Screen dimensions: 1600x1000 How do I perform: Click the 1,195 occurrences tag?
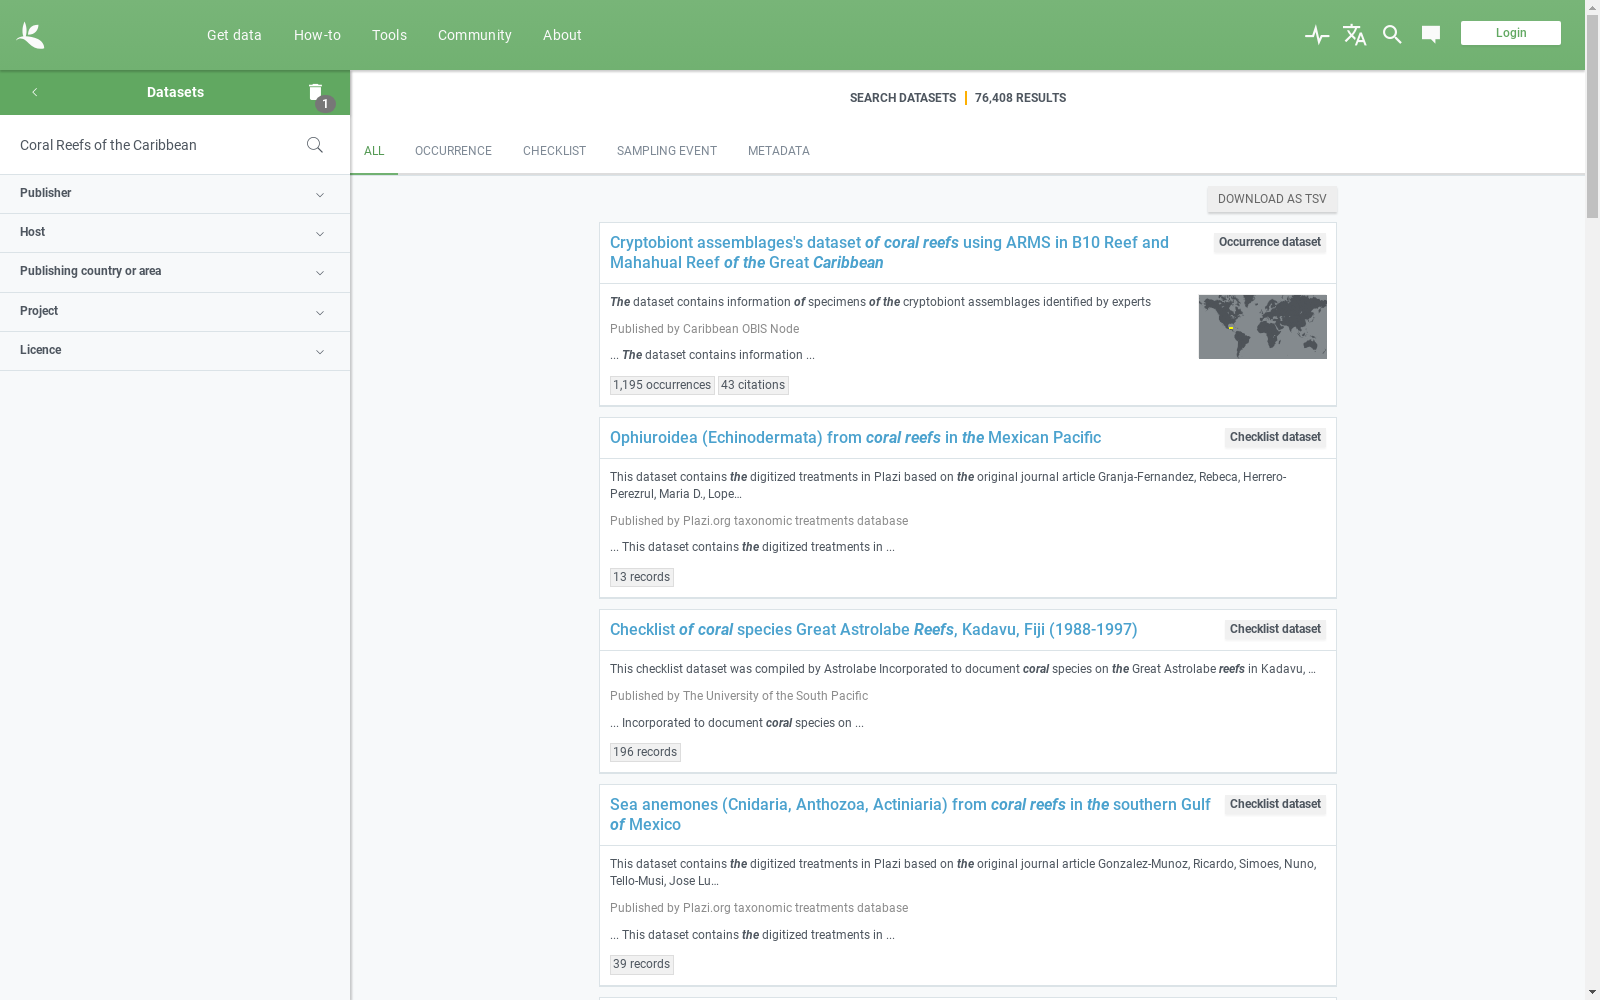(662, 385)
